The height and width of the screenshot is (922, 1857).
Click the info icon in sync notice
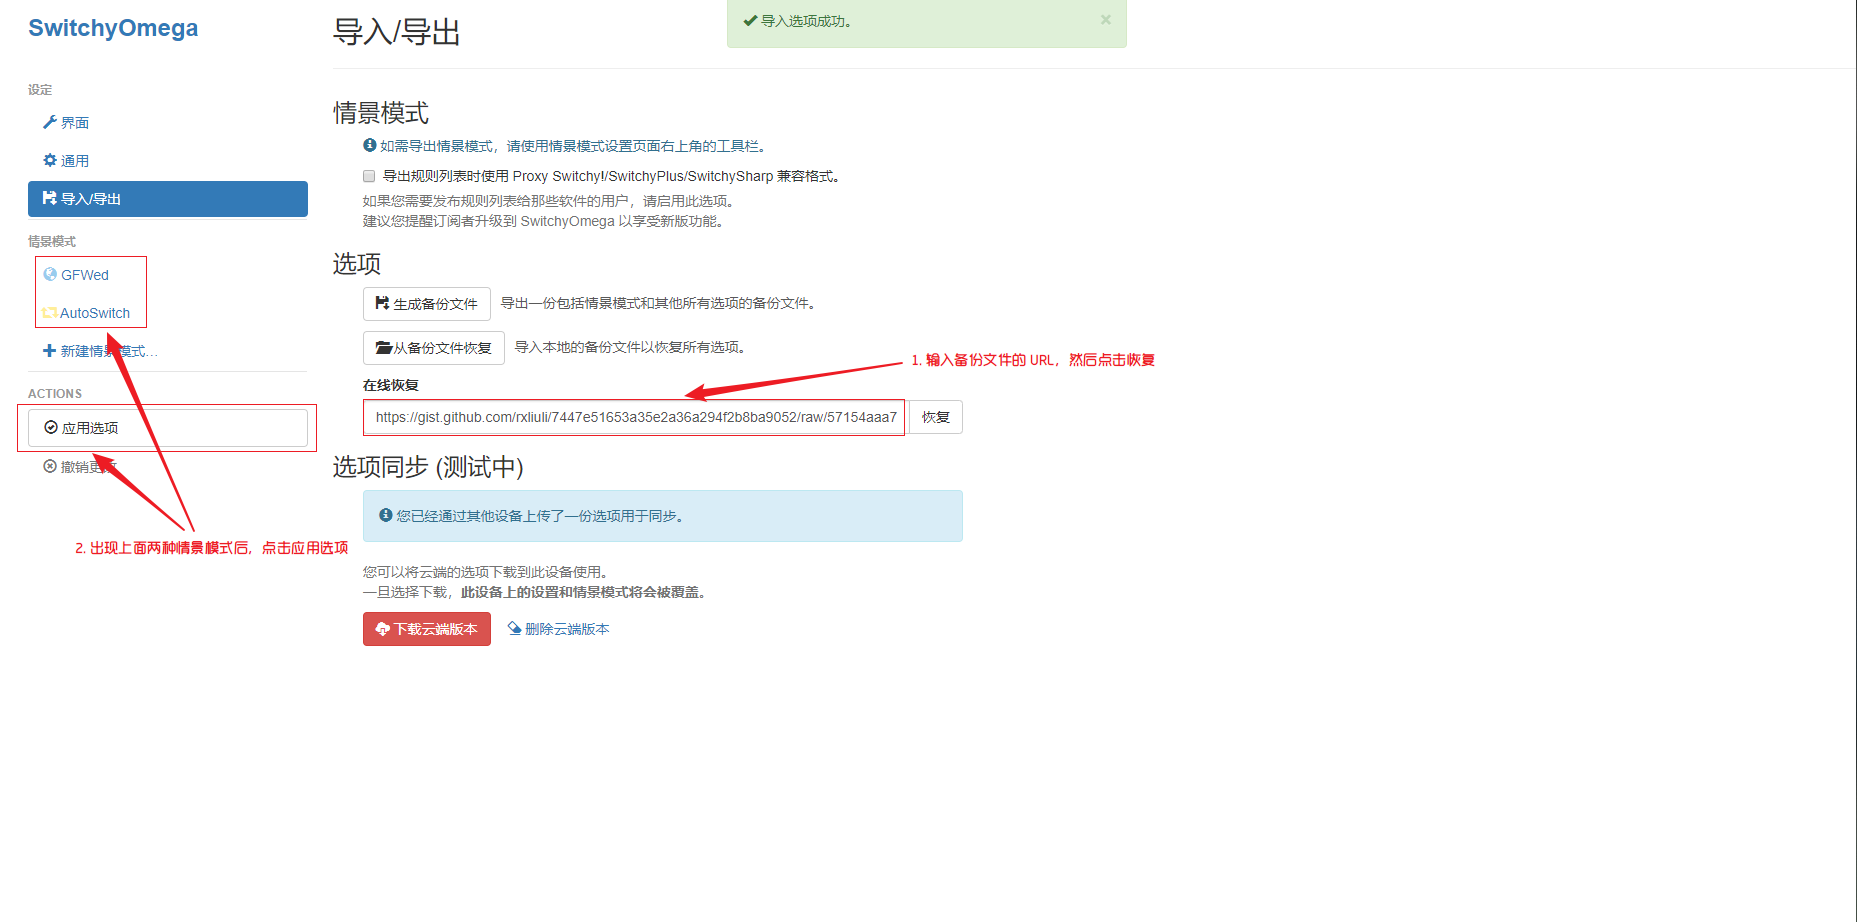tap(386, 515)
